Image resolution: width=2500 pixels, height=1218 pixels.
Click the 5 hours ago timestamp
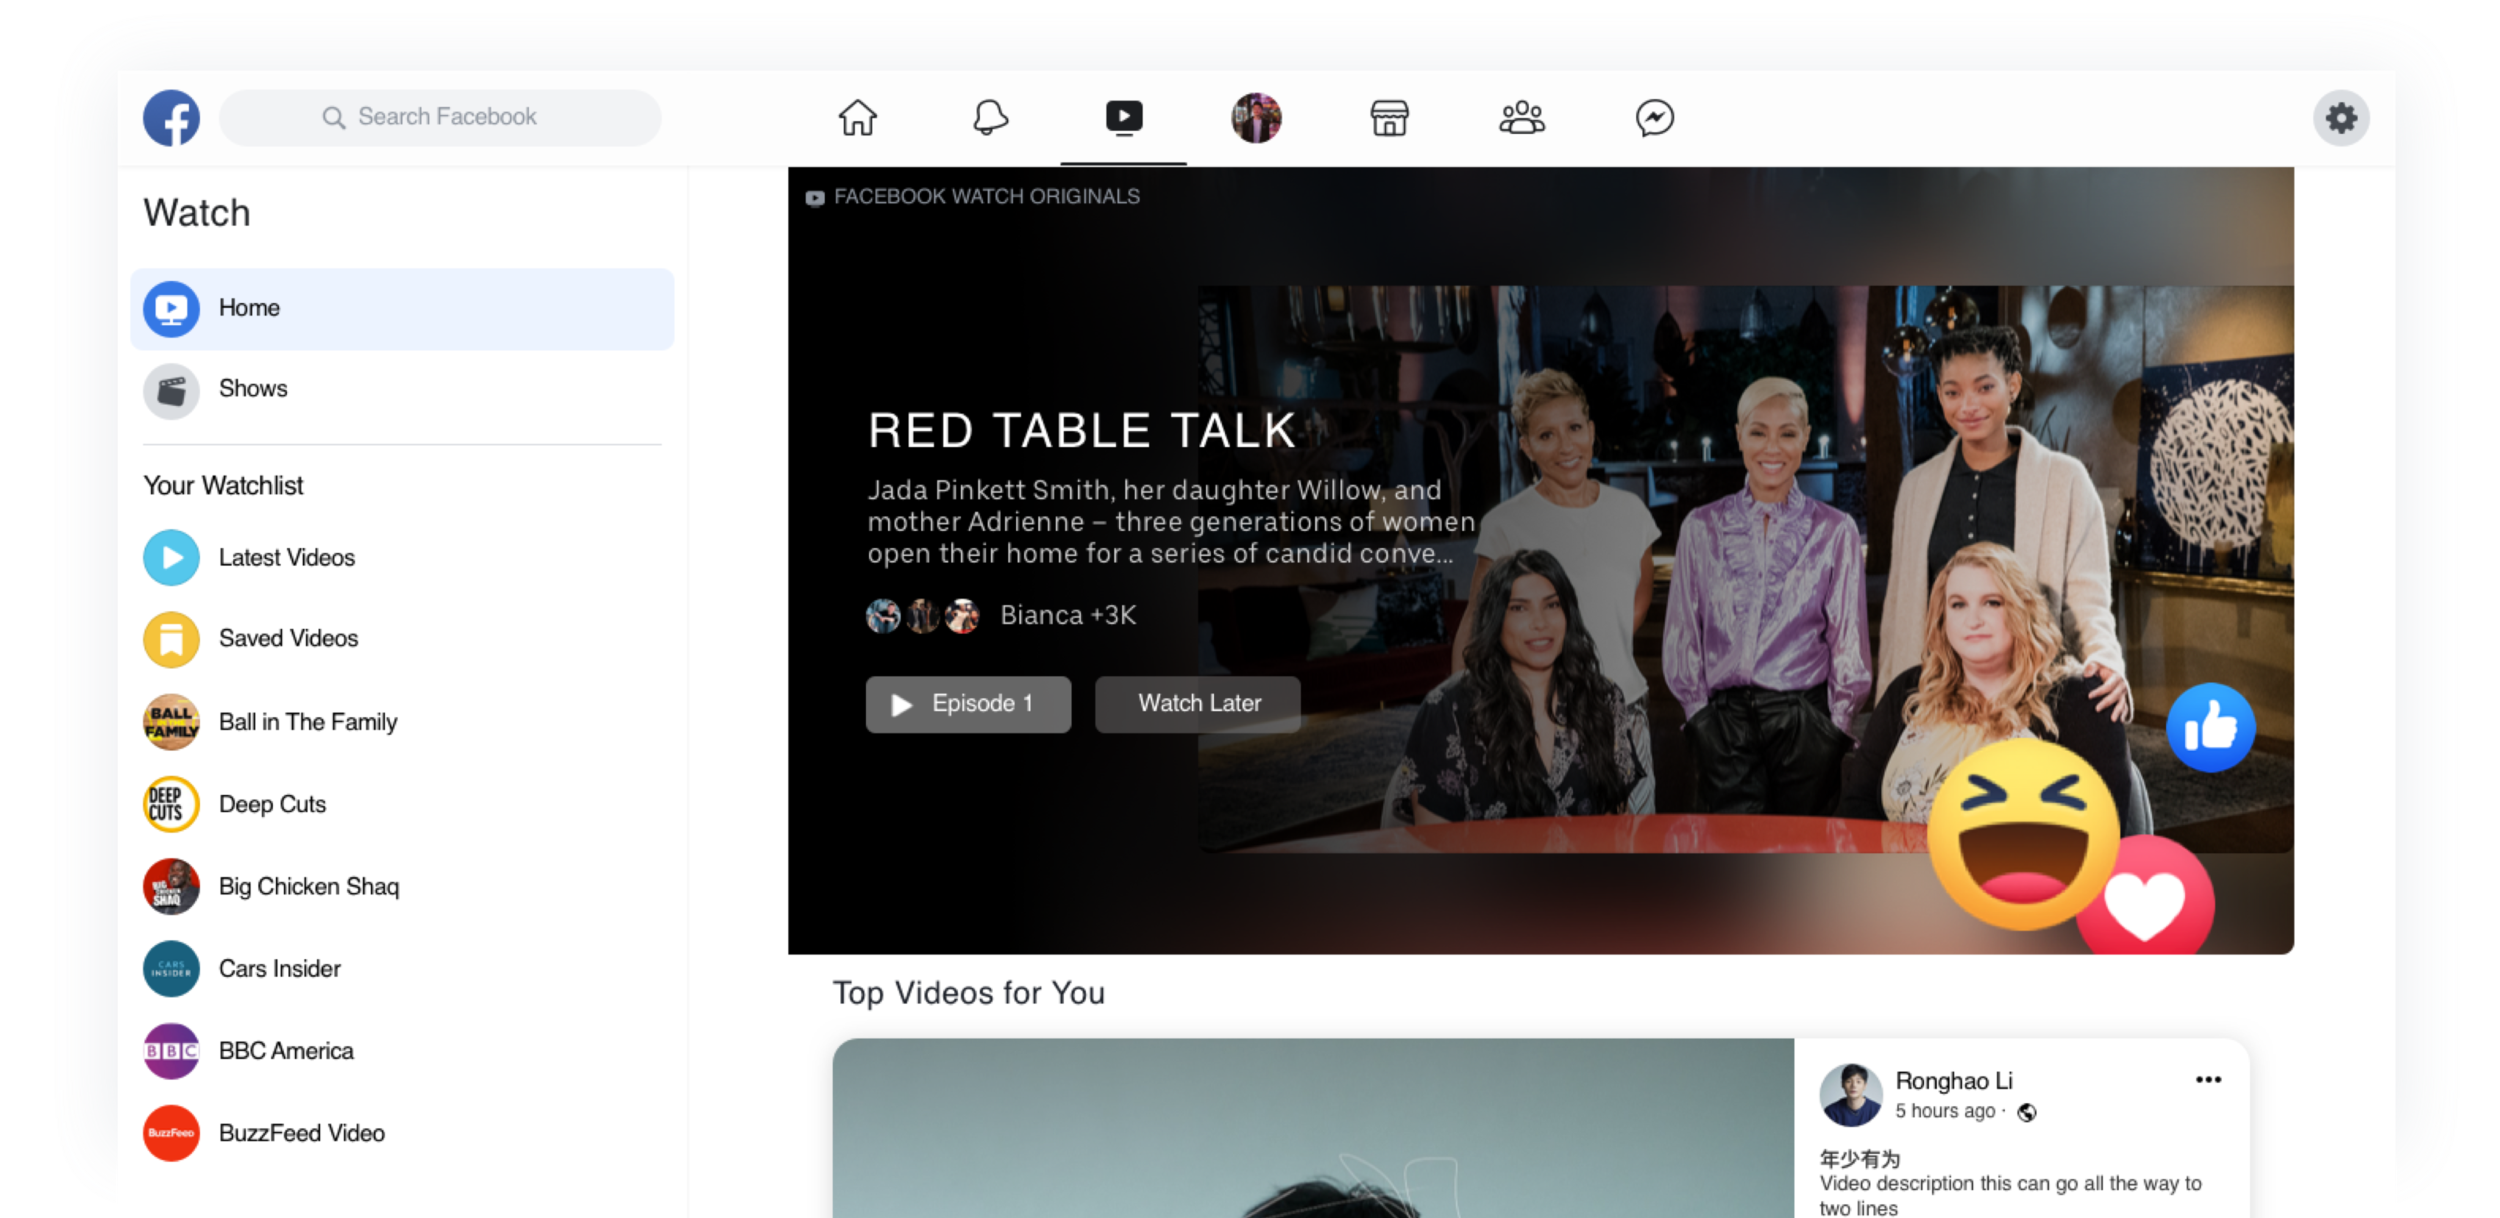1945,1111
